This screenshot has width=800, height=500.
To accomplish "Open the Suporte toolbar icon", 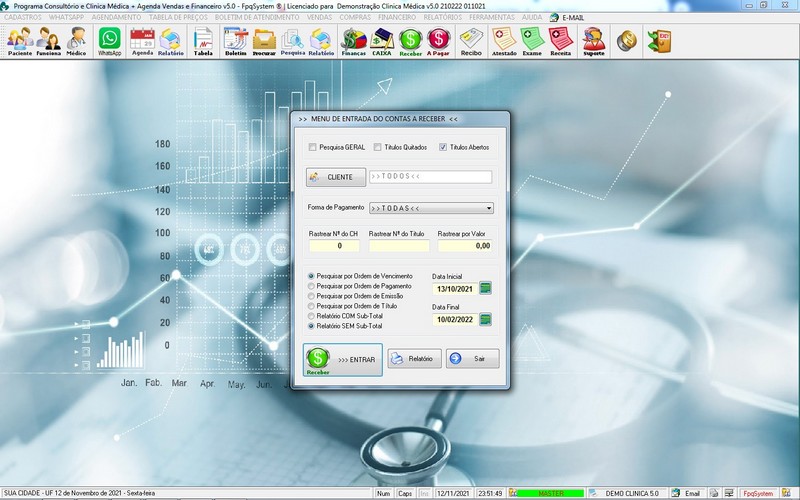I will tap(594, 41).
